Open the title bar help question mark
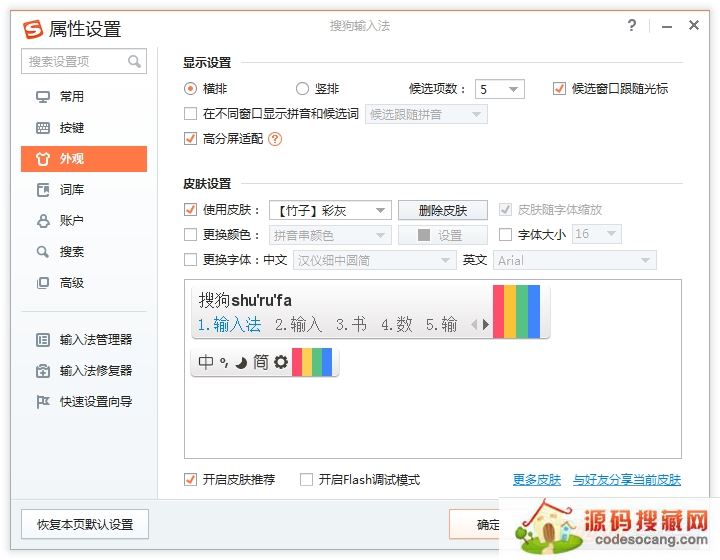720x560 pixels. [x=632, y=26]
